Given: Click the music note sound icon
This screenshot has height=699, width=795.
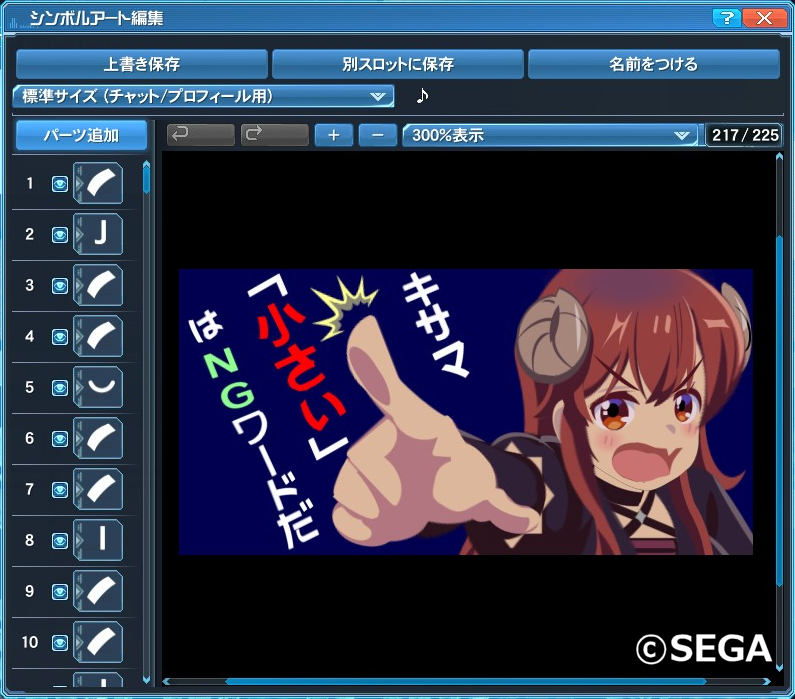Looking at the screenshot, I should pos(422,95).
